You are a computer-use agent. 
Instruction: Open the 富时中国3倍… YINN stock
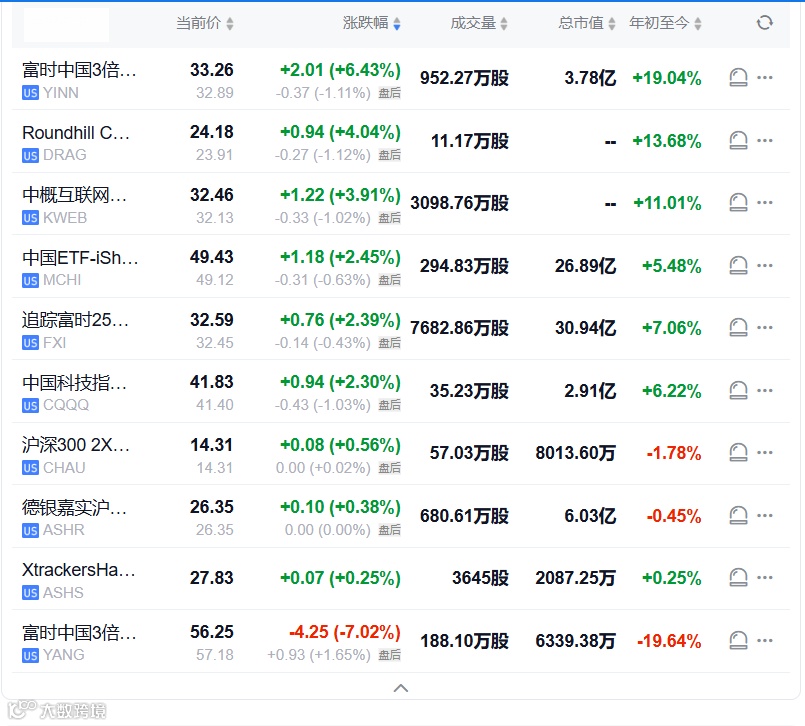[79, 81]
